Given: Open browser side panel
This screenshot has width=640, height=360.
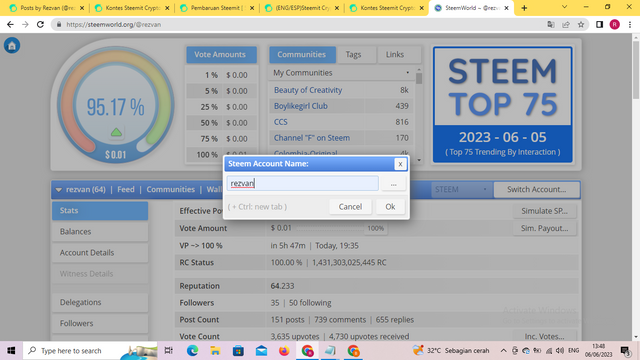Looking at the screenshot, I should coord(599,24).
